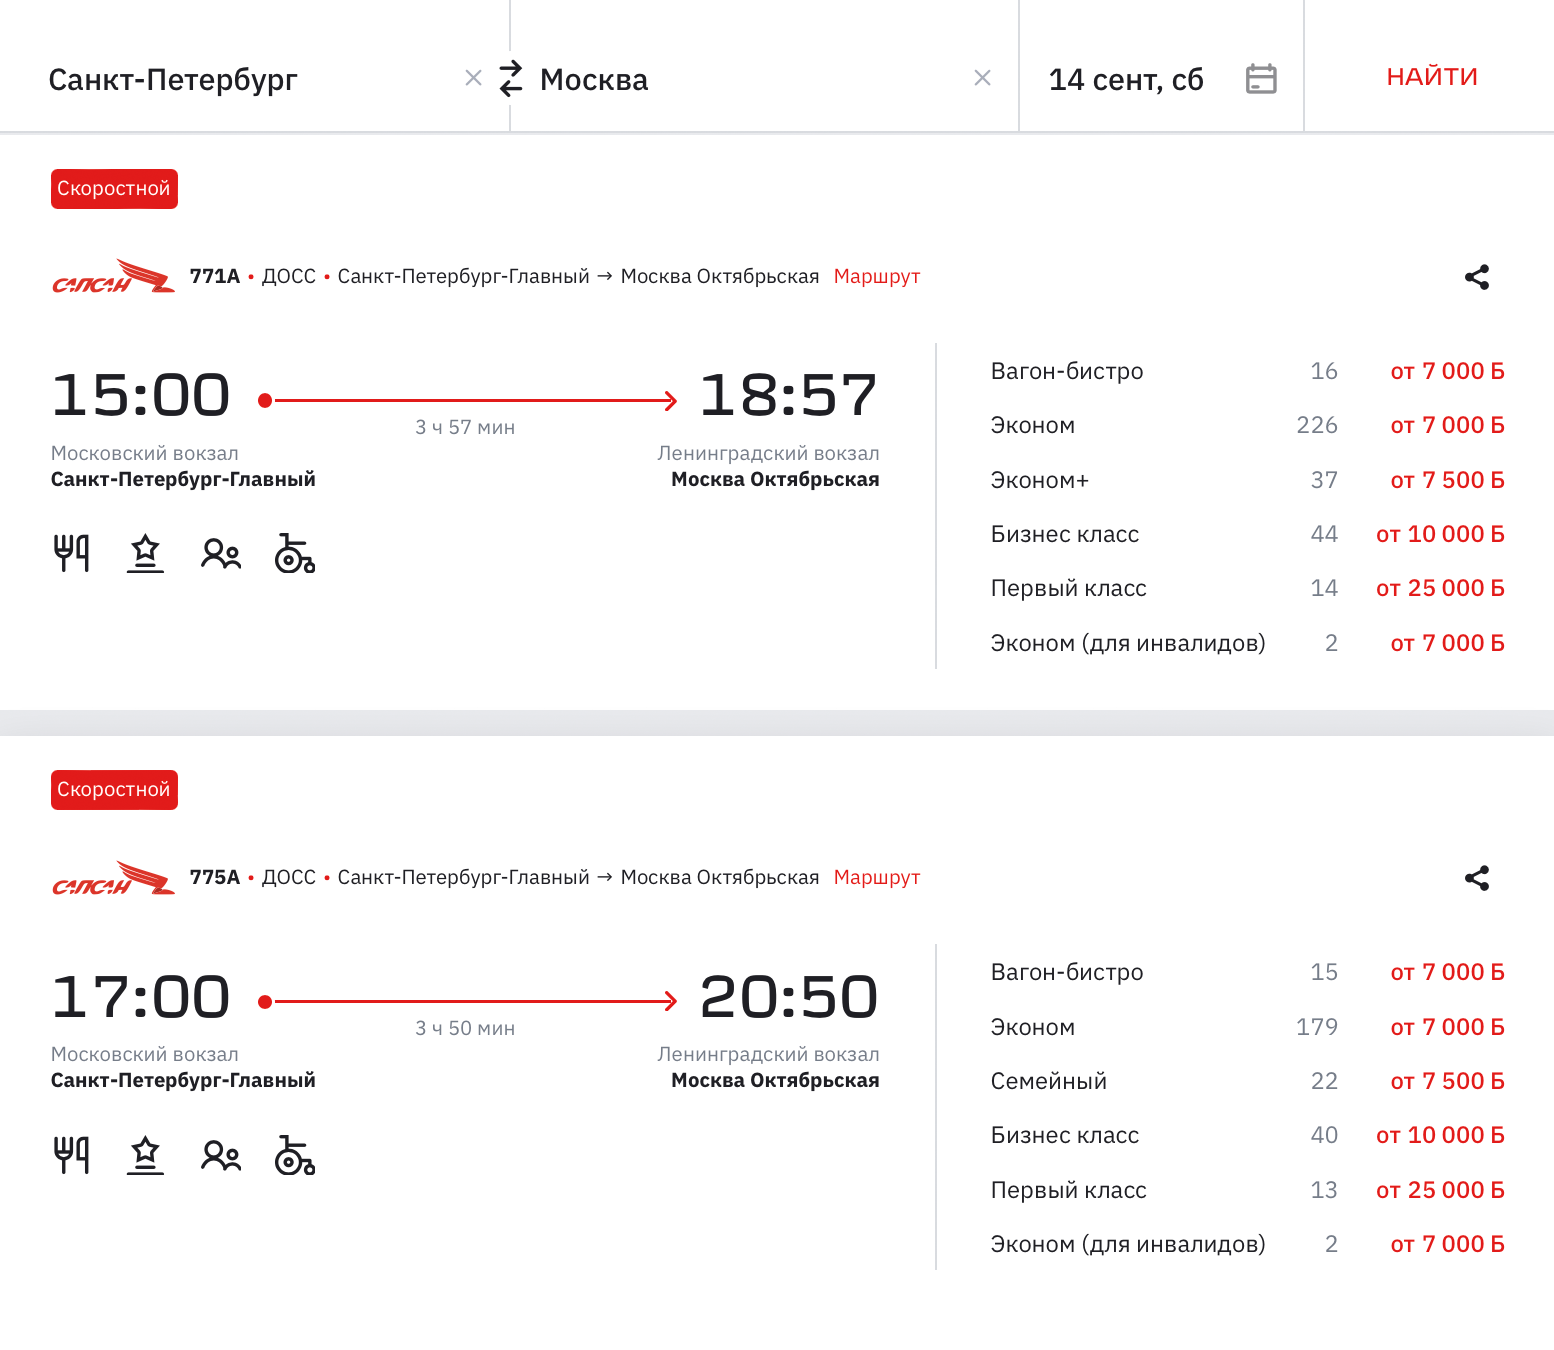The height and width of the screenshot is (1350, 1554).
Task: Select Эконом class with 226 seats
Action: 1247,425
